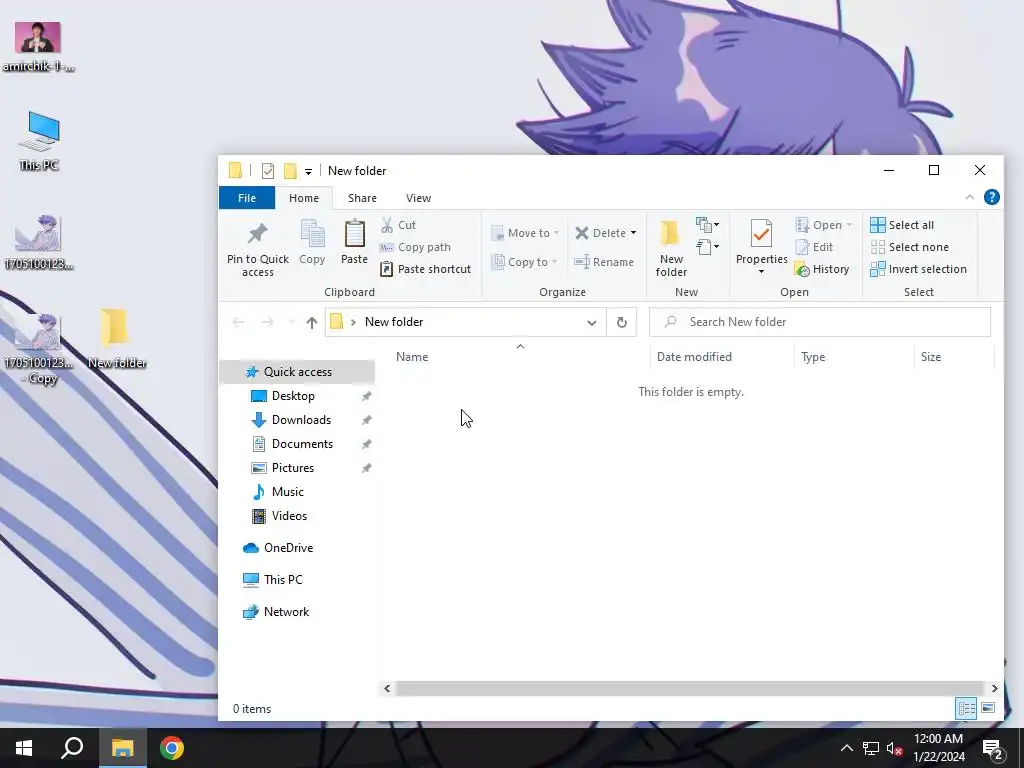Open the Easy access dropdown
This screenshot has width=1024, height=768.
707,247
